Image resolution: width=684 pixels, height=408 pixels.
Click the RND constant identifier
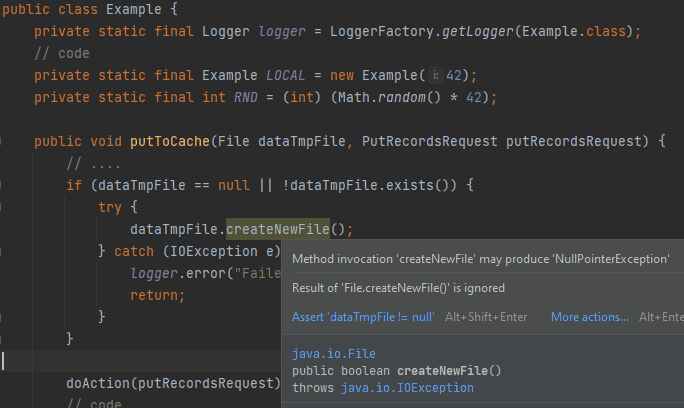[x=246, y=97]
